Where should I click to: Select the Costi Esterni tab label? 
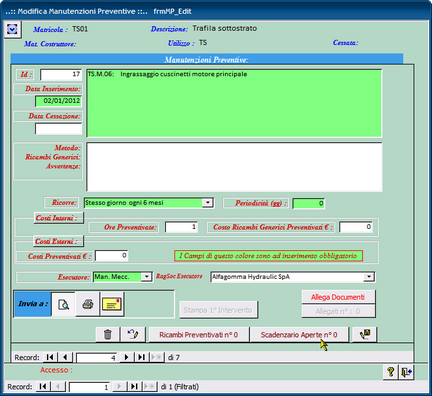pyautogui.click(x=58, y=241)
